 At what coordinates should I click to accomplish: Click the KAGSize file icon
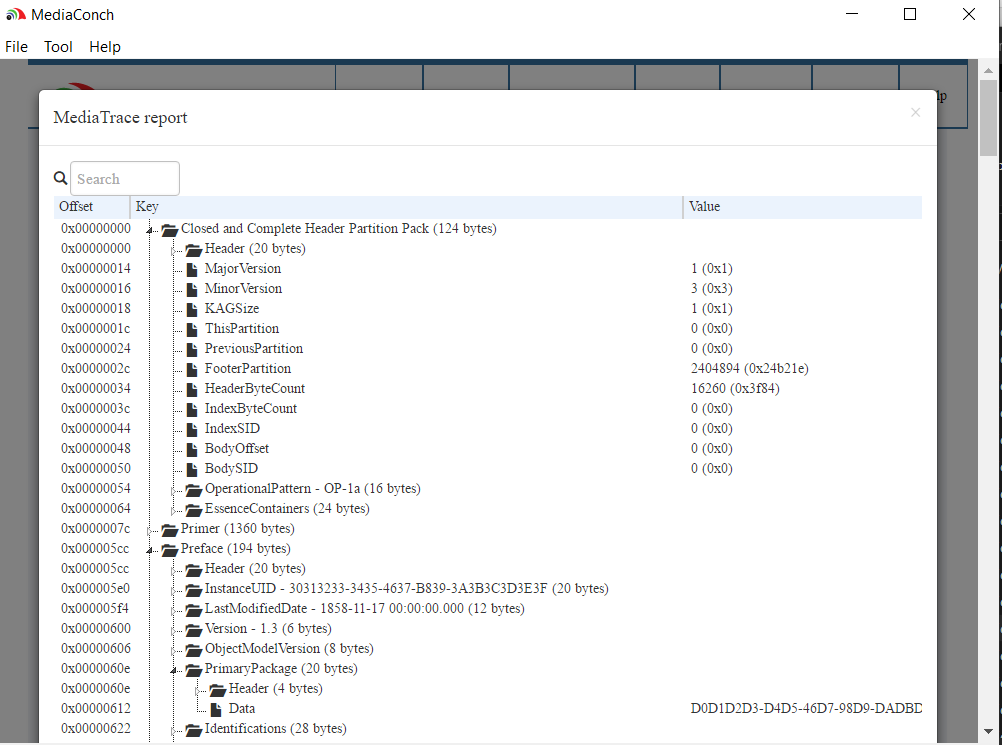click(192, 309)
